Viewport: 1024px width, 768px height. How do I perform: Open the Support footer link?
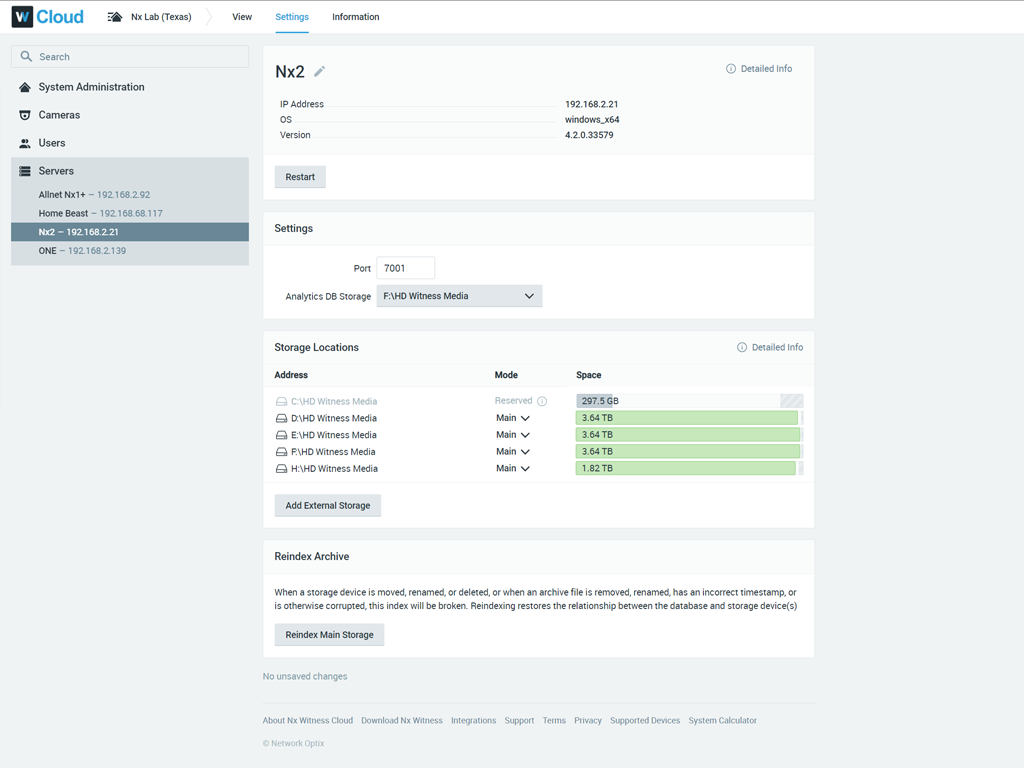click(x=519, y=720)
